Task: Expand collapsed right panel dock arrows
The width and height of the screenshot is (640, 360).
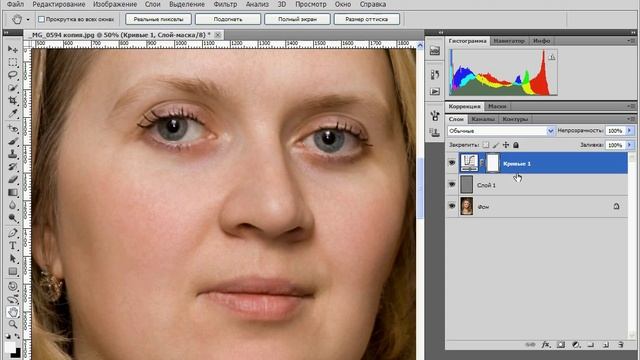Action: tap(441, 32)
